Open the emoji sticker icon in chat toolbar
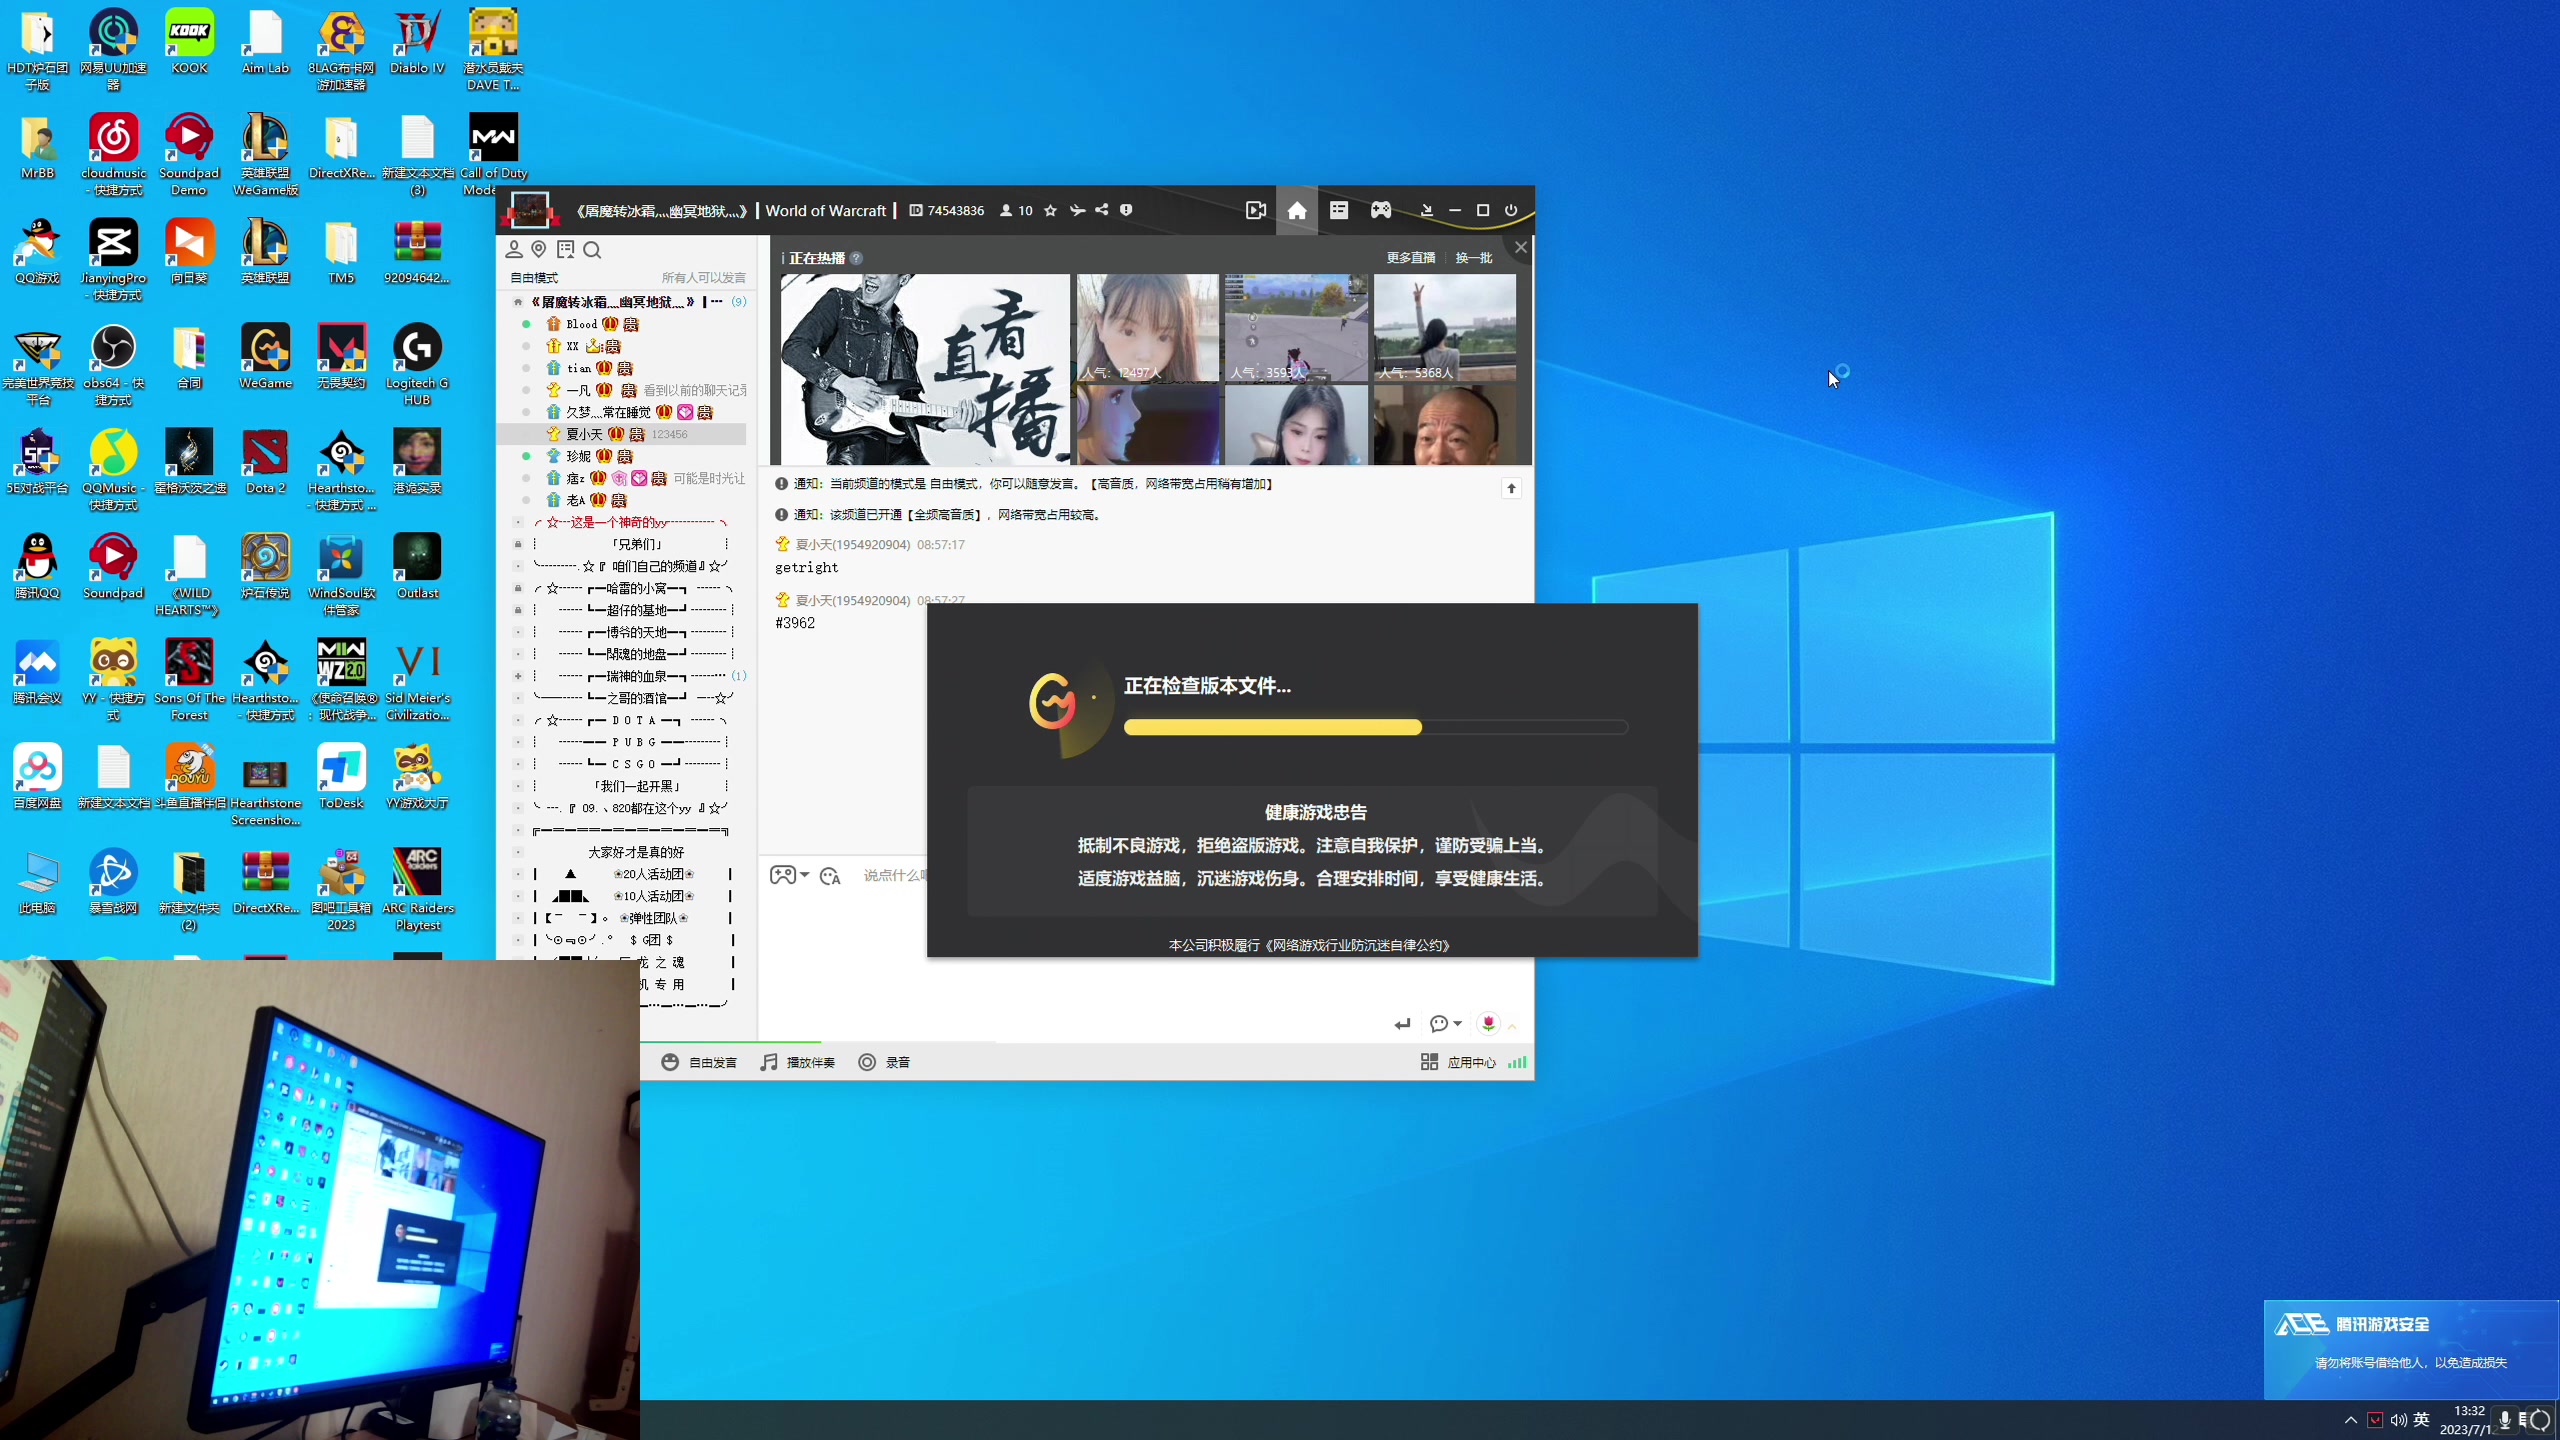The width and height of the screenshot is (2560, 1440). [830, 876]
